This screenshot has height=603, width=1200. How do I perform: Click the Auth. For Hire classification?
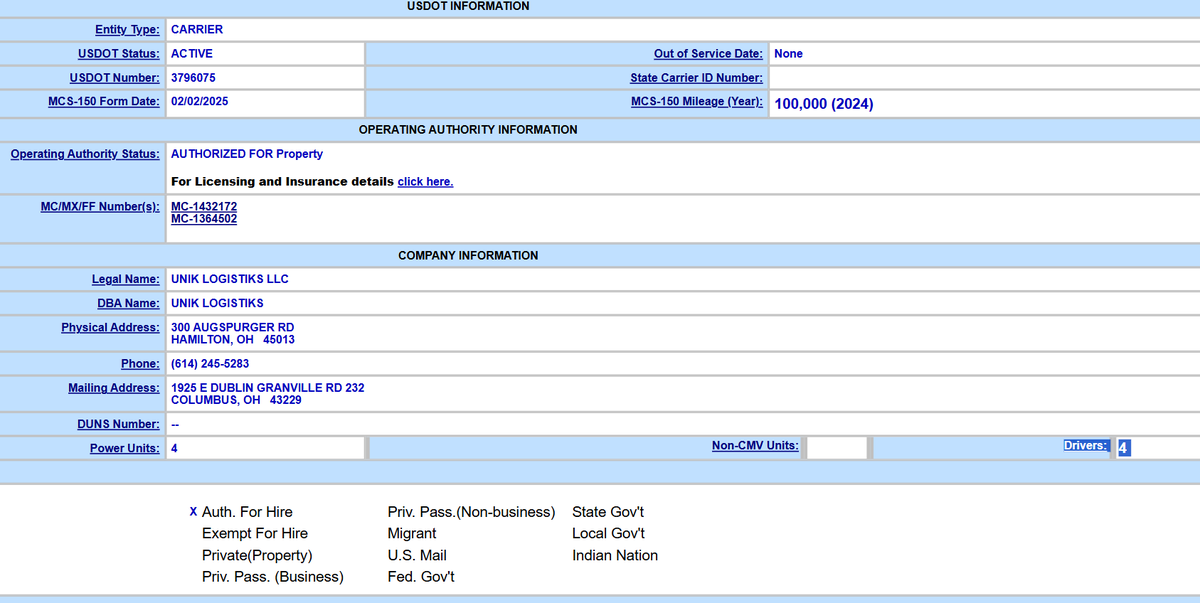[247, 512]
